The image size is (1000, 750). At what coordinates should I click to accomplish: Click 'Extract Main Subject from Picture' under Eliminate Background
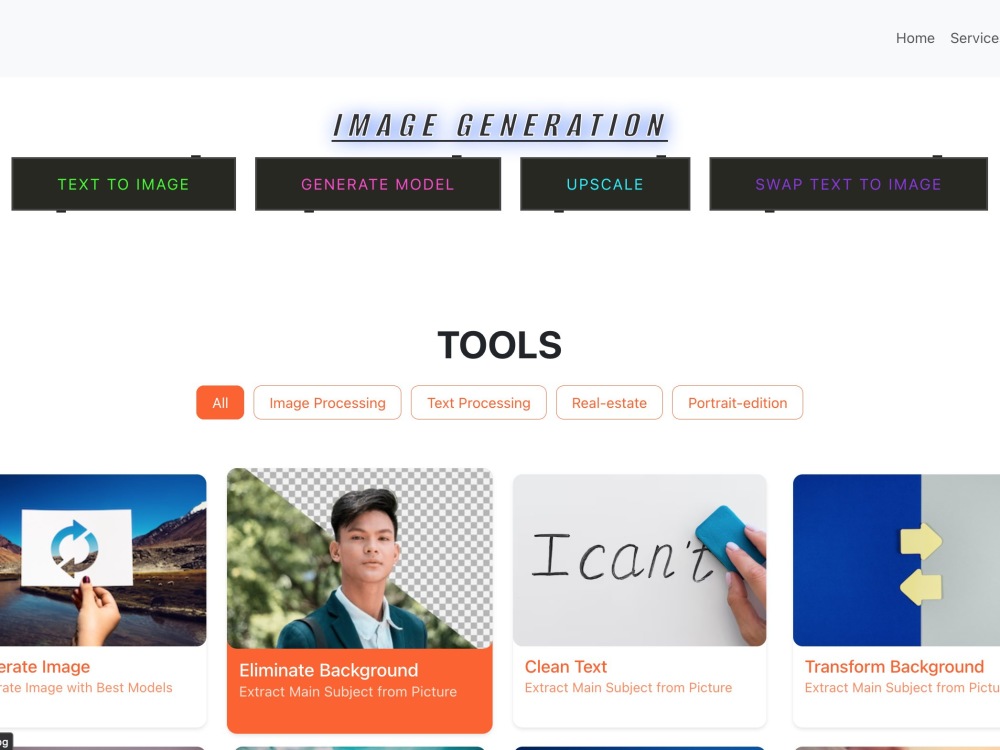click(x=348, y=692)
